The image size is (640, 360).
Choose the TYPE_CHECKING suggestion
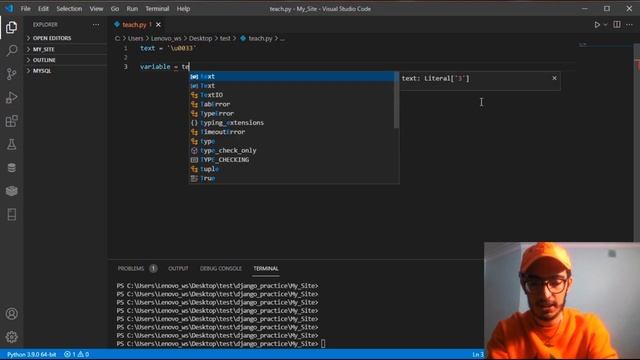291,160
